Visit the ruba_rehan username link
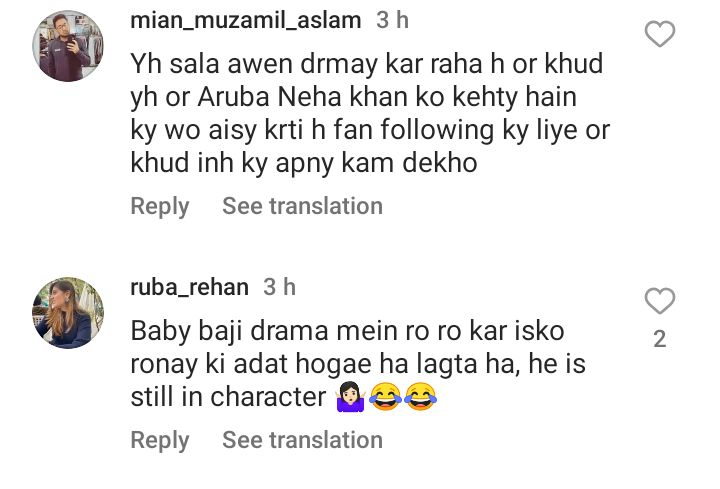 pos(189,287)
